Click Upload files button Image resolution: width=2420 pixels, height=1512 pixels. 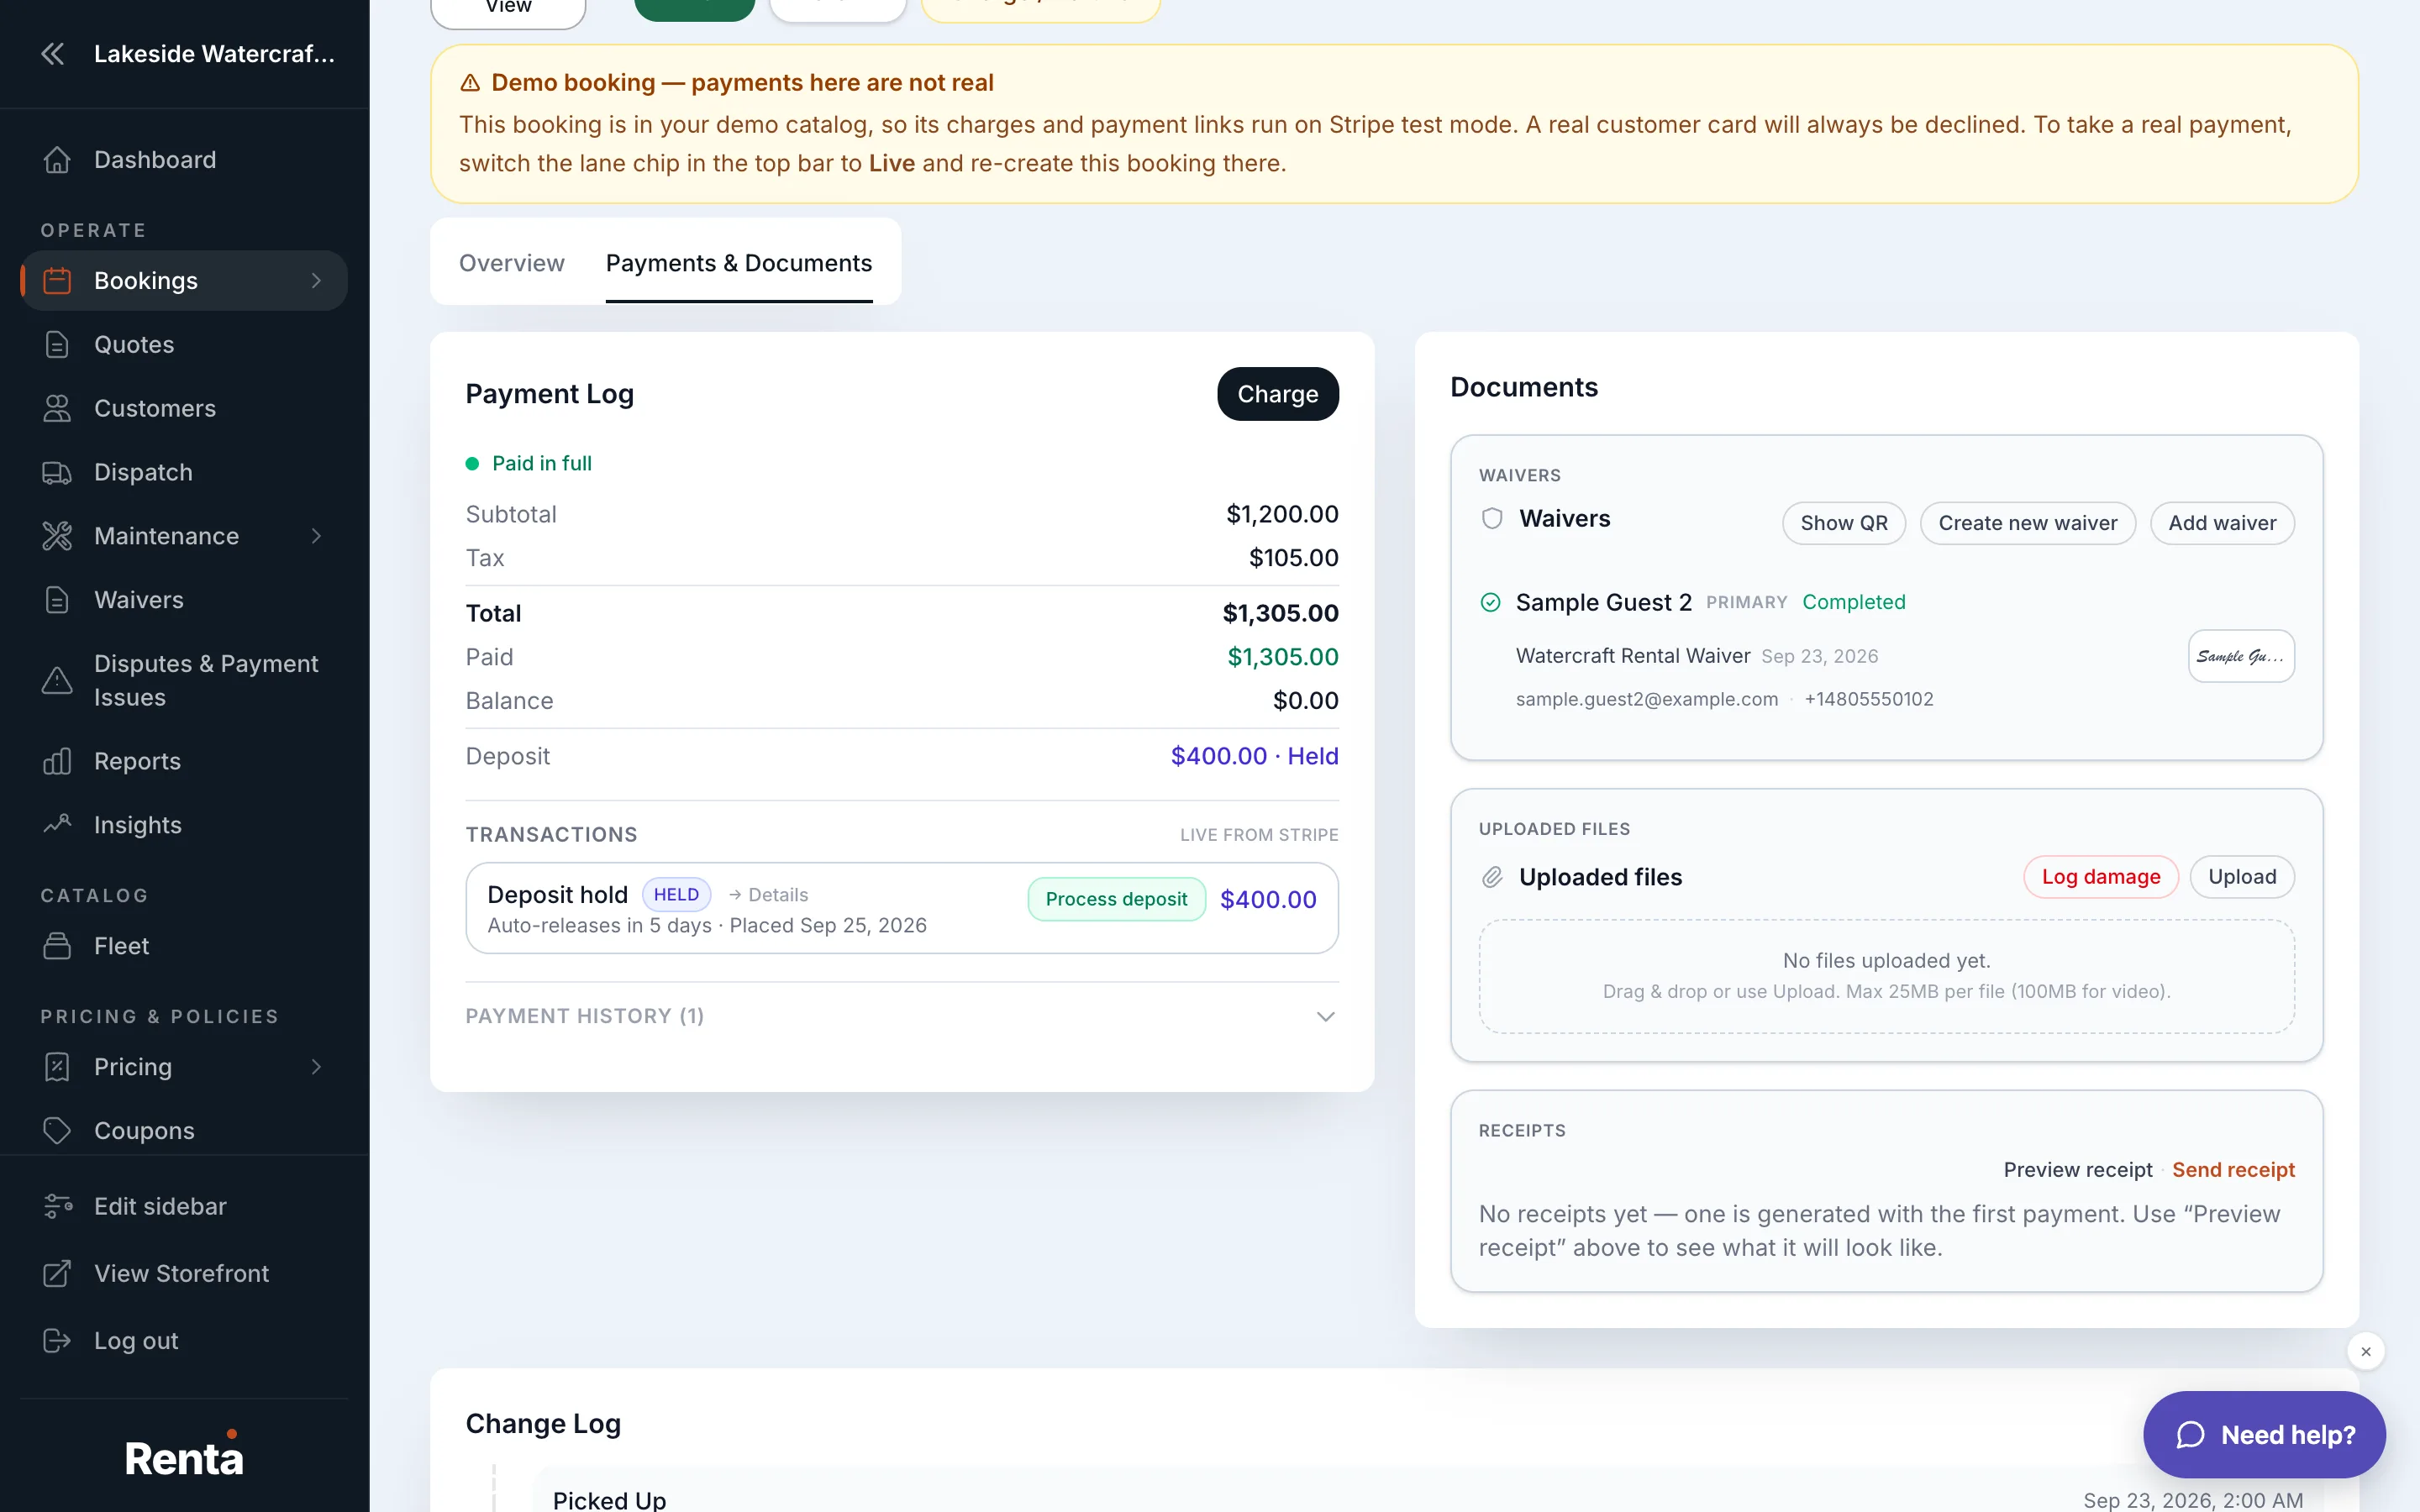[2242, 877]
